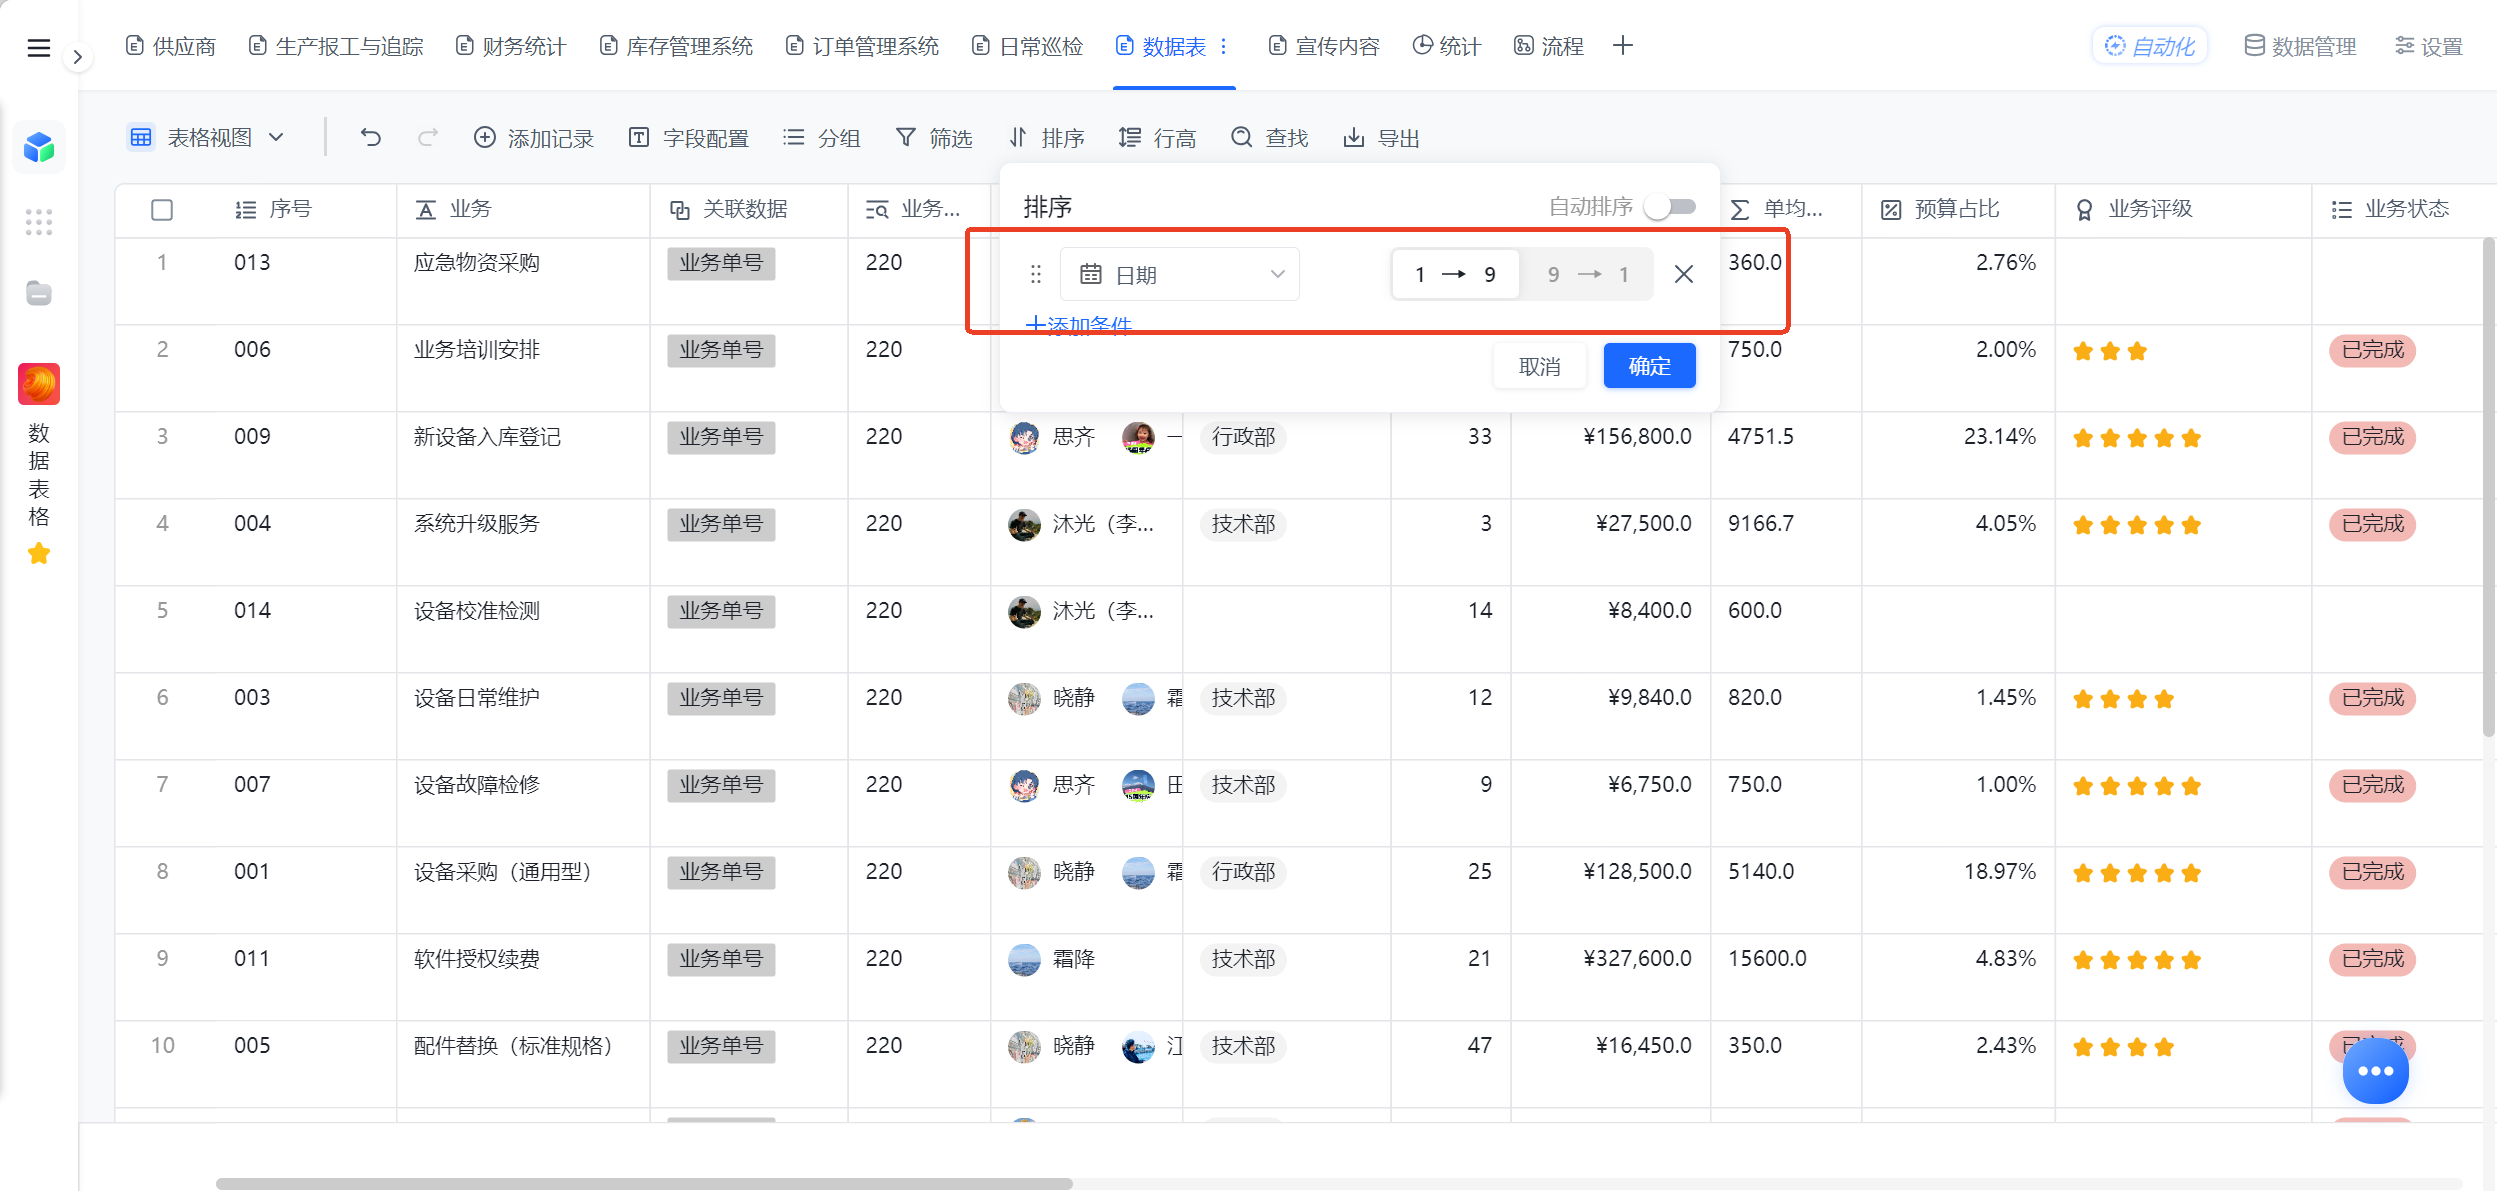Click 已完成 status in 业务培训安排 row
Viewport: 2497px width, 1191px height.
pyautogui.click(x=2372, y=350)
